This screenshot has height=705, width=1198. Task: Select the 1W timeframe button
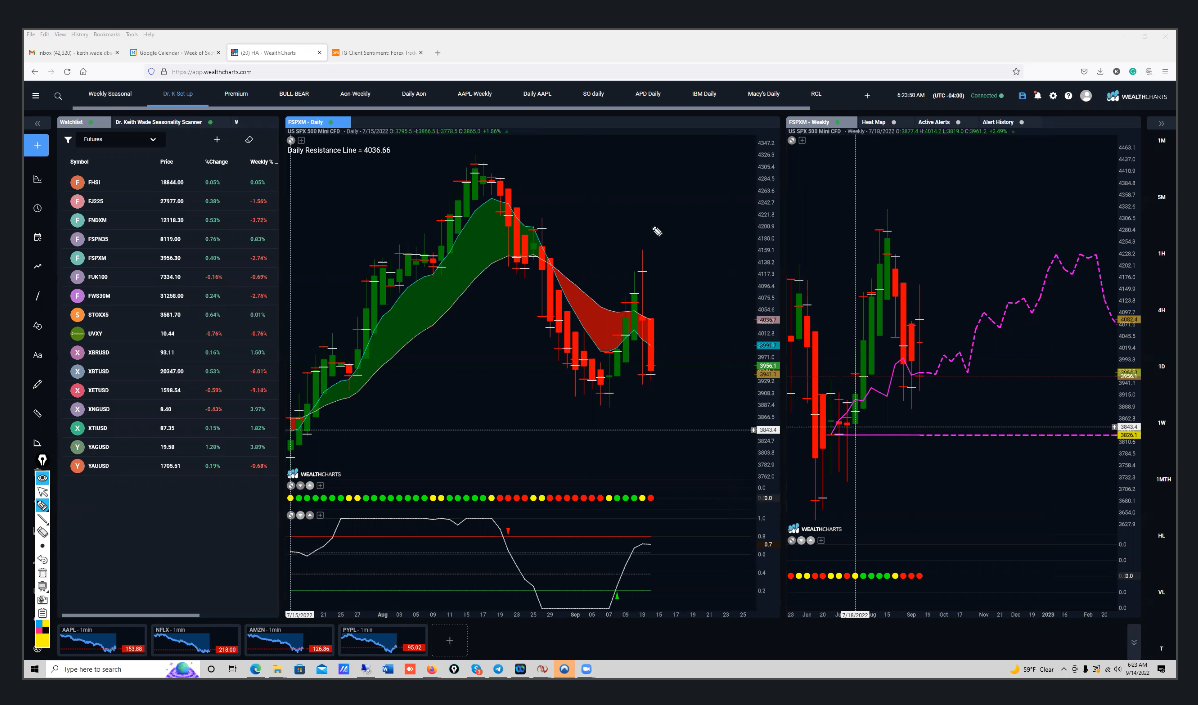(1161, 423)
